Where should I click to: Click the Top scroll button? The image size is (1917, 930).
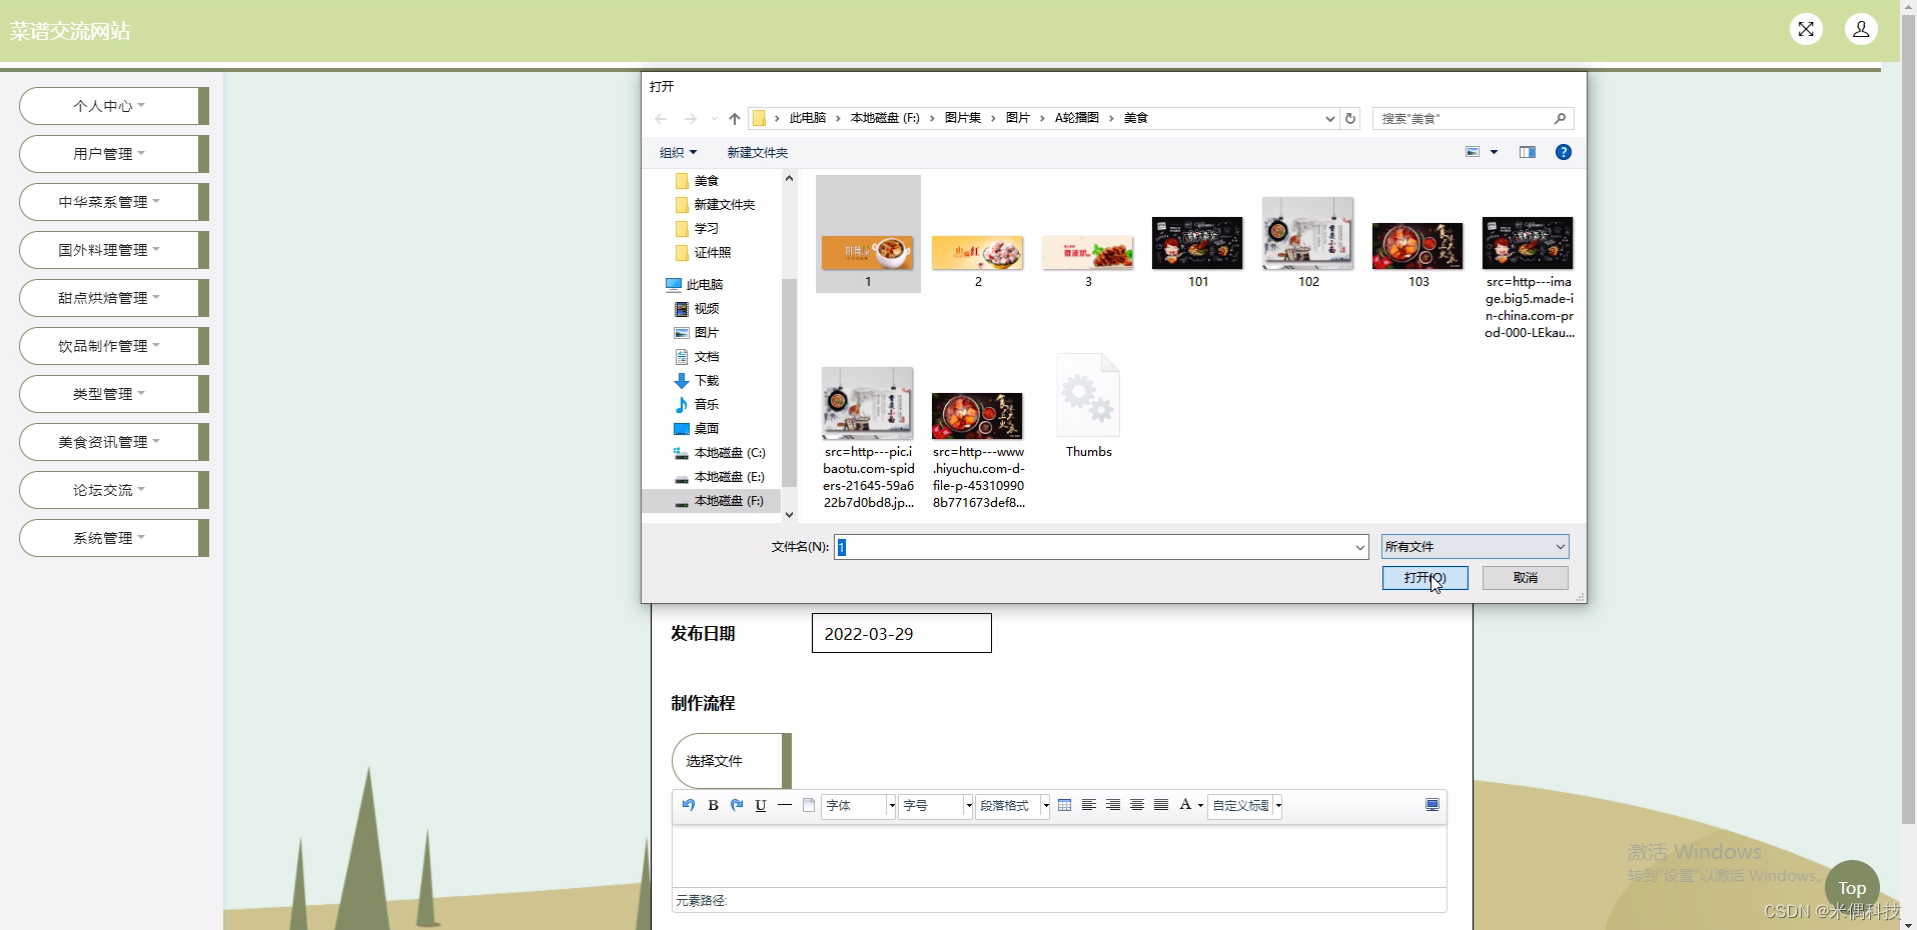tap(1852, 888)
